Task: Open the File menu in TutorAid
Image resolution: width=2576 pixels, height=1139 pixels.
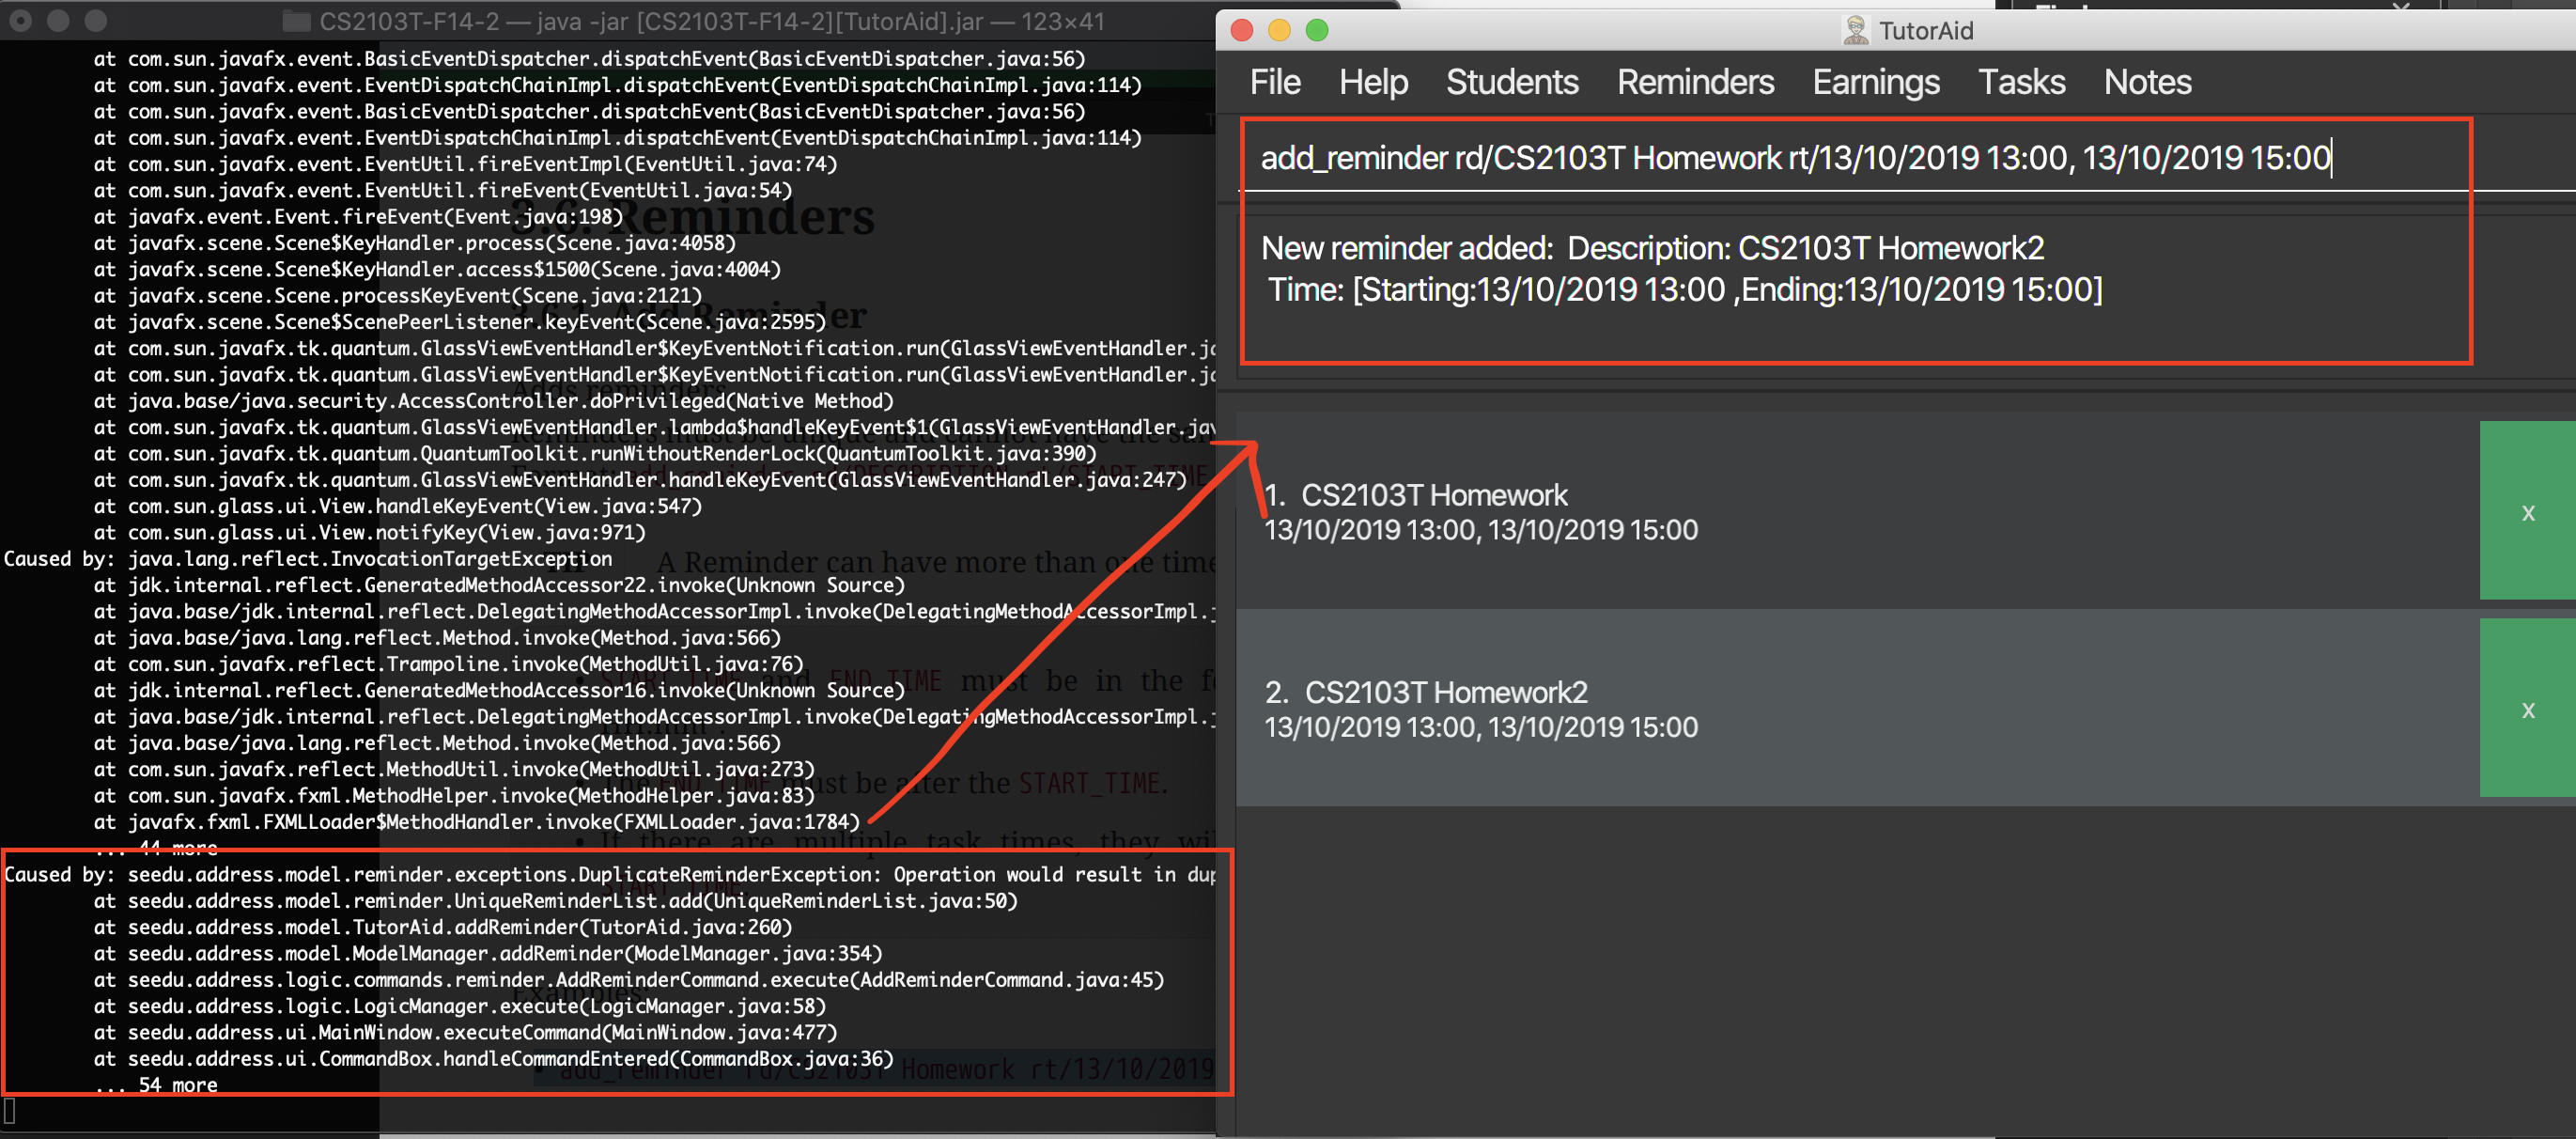Action: [x=1275, y=82]
